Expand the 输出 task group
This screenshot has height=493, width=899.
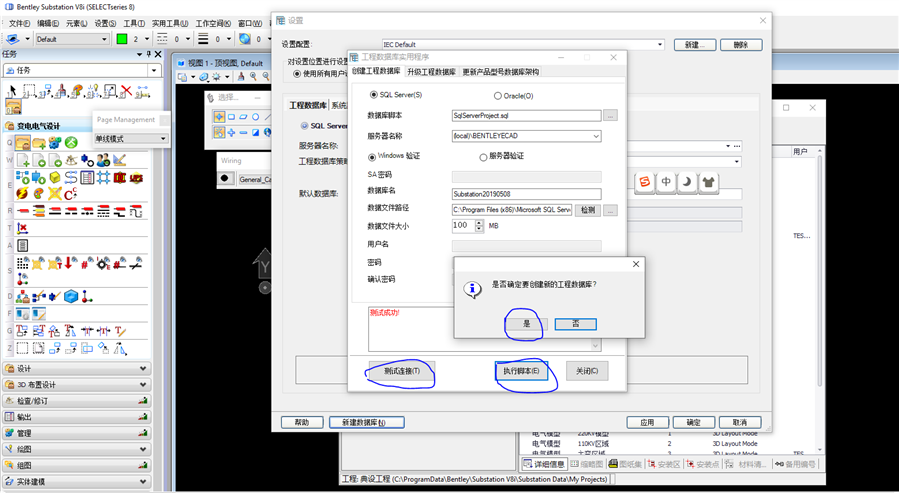pos(77,417)
